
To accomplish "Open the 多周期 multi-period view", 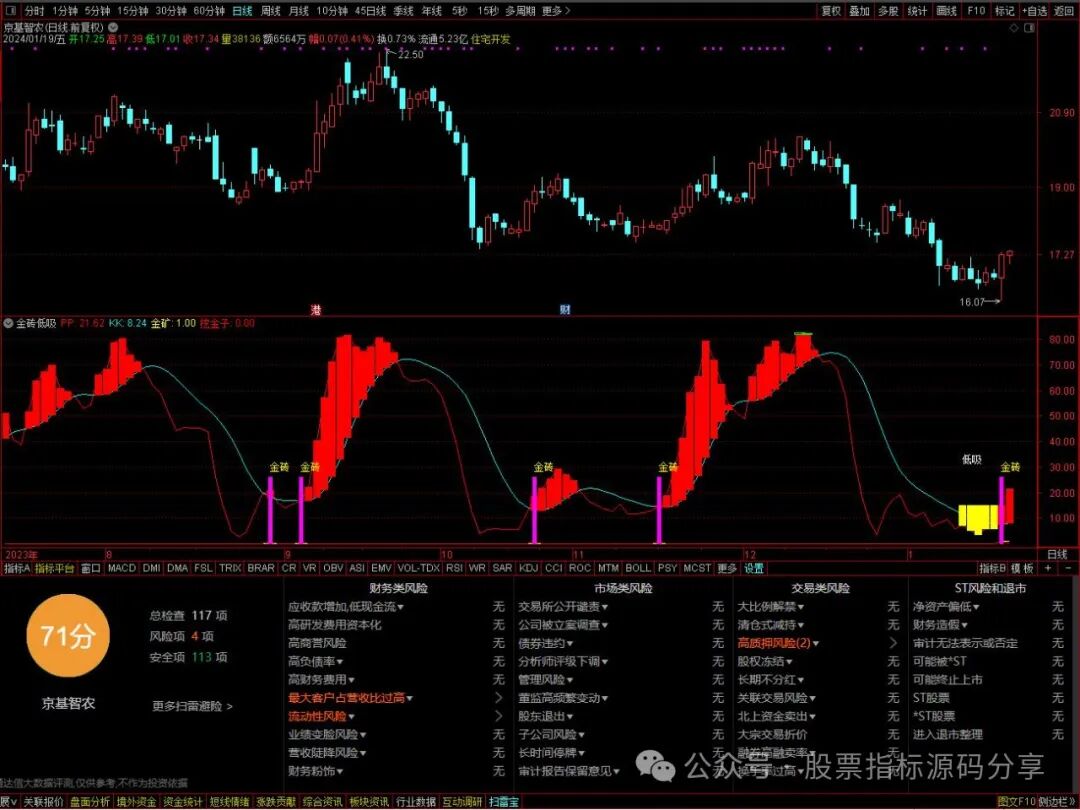I will point(520,11).
